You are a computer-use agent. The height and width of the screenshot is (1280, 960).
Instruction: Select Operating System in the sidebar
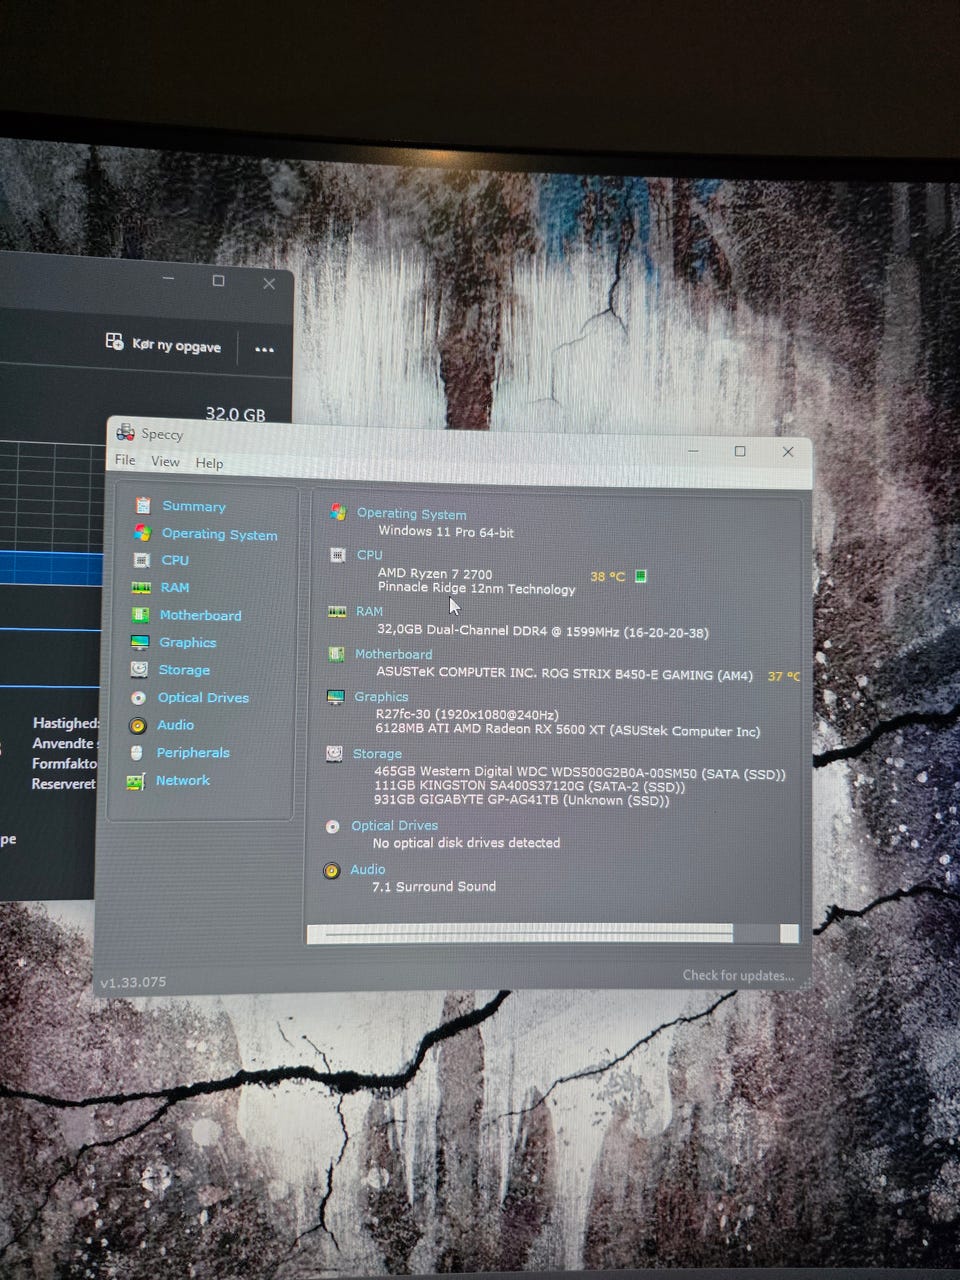[x=220, y=534]
